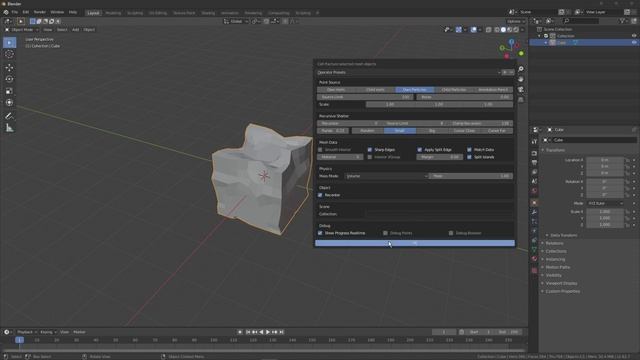
Task: Click the OK button in Cell Fracture dialog
Action: click(x=415, y=243)
